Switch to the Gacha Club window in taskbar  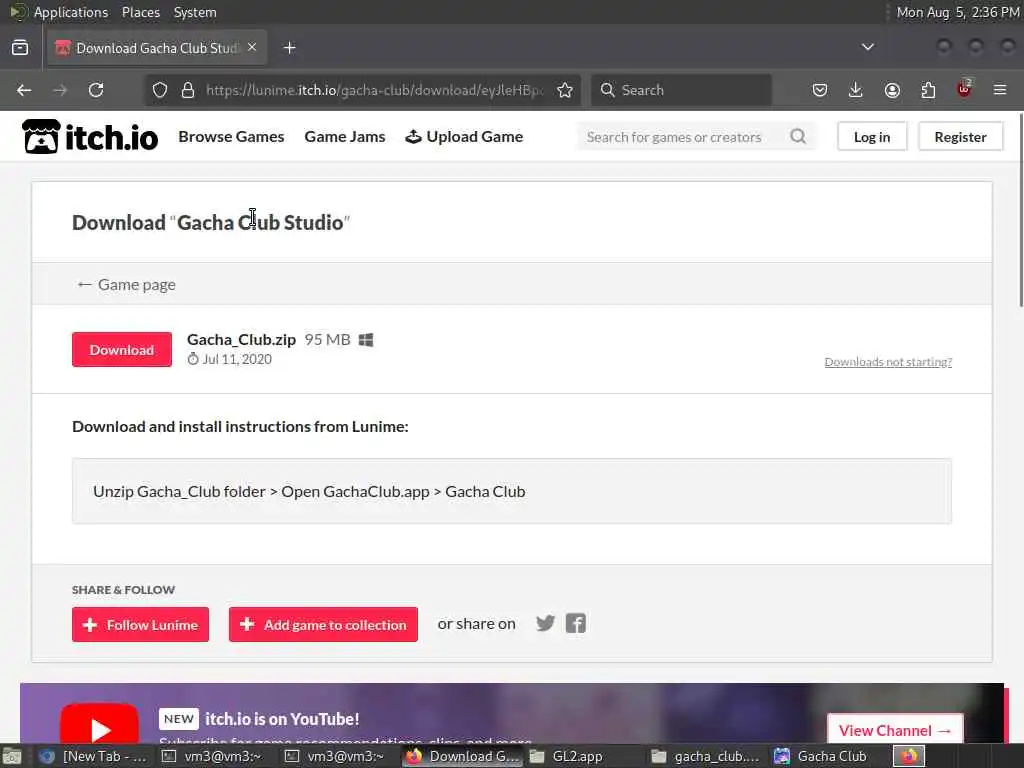(827, 756)
